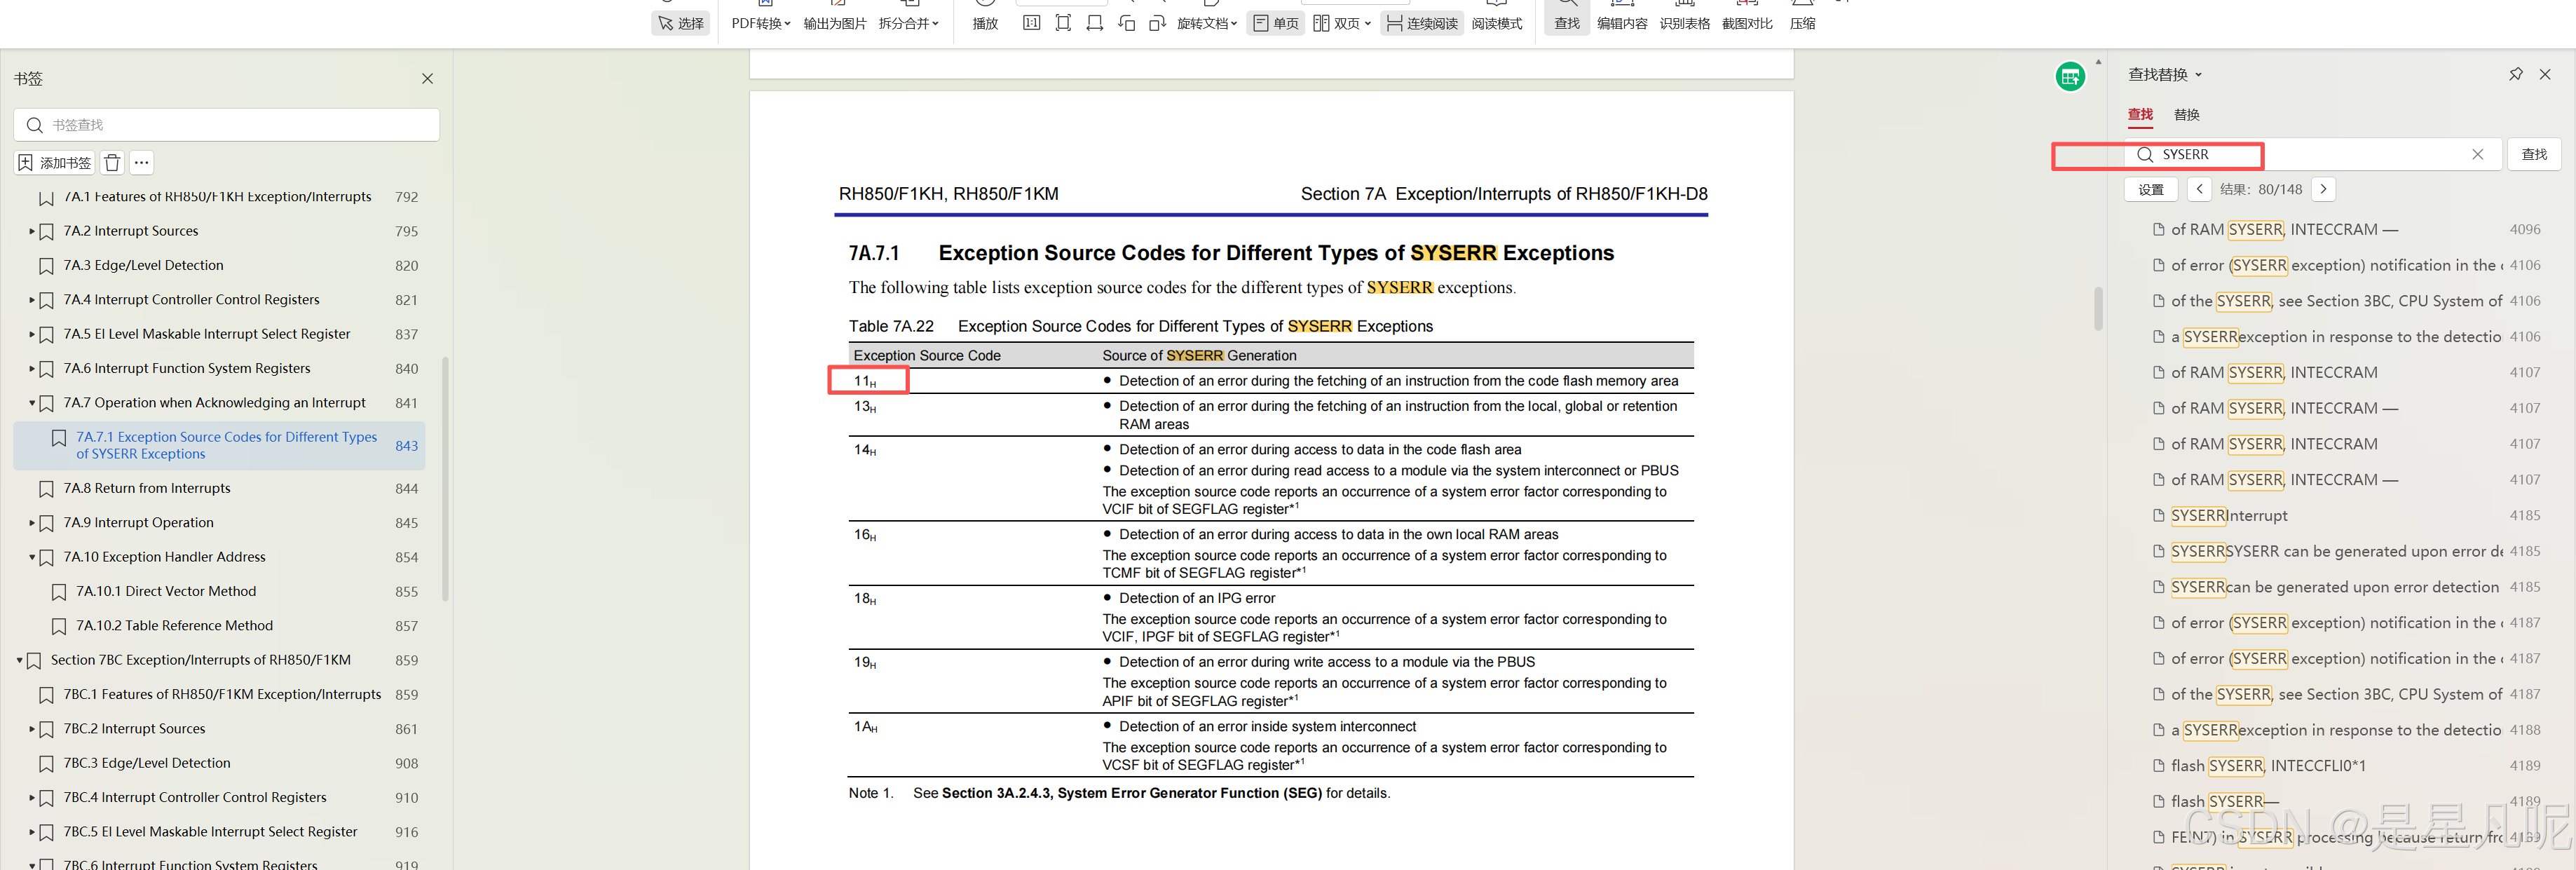The image size is (2576, 870).
Task: Click the fit page icon
Action: tap(1063, 23)
